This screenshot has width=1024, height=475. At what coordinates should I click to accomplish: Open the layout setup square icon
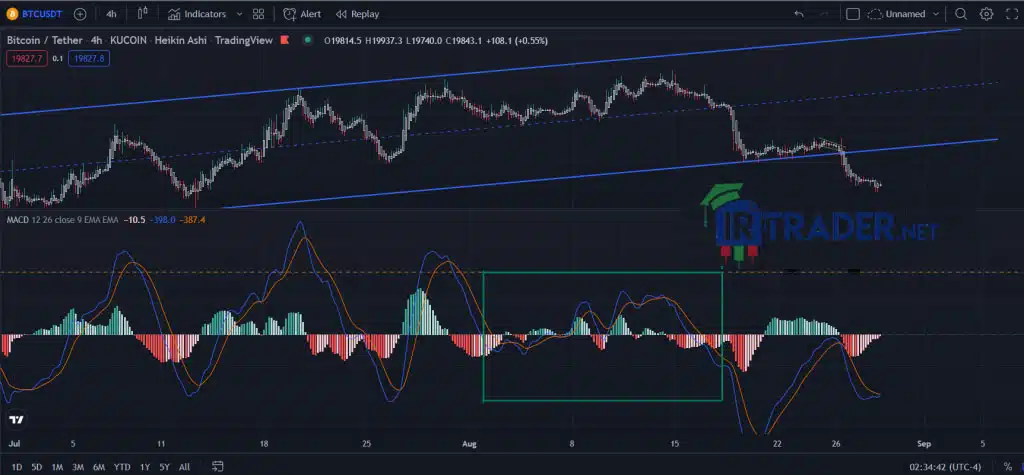pos(852,14)
